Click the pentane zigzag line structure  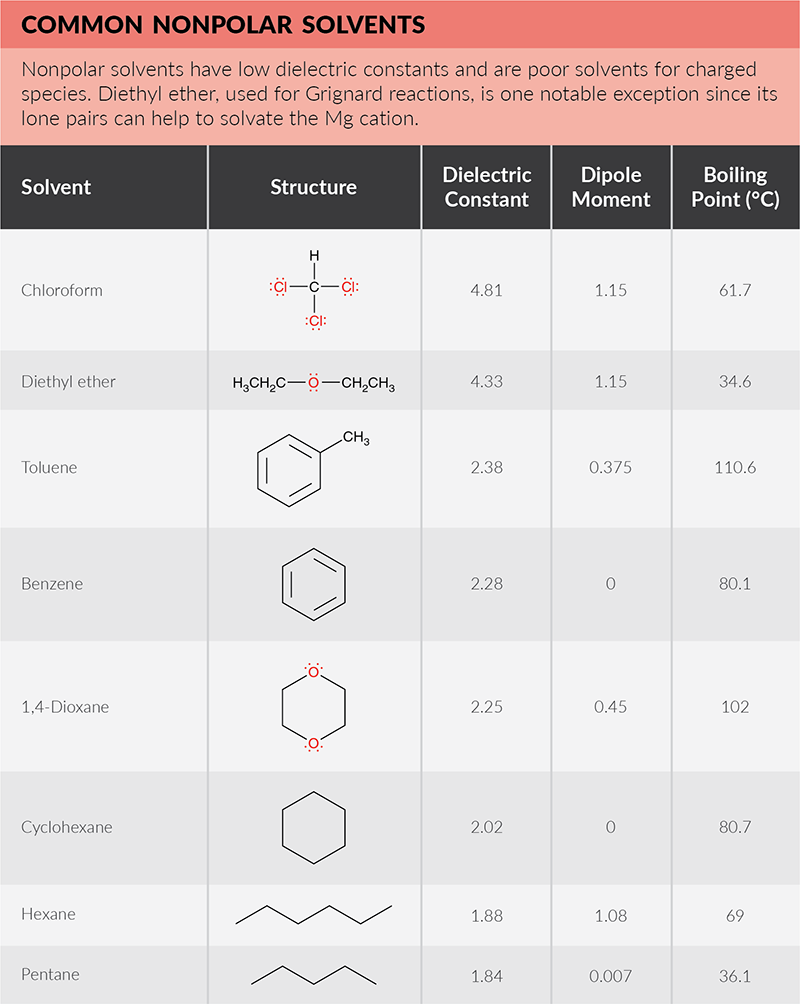[314, 975]
